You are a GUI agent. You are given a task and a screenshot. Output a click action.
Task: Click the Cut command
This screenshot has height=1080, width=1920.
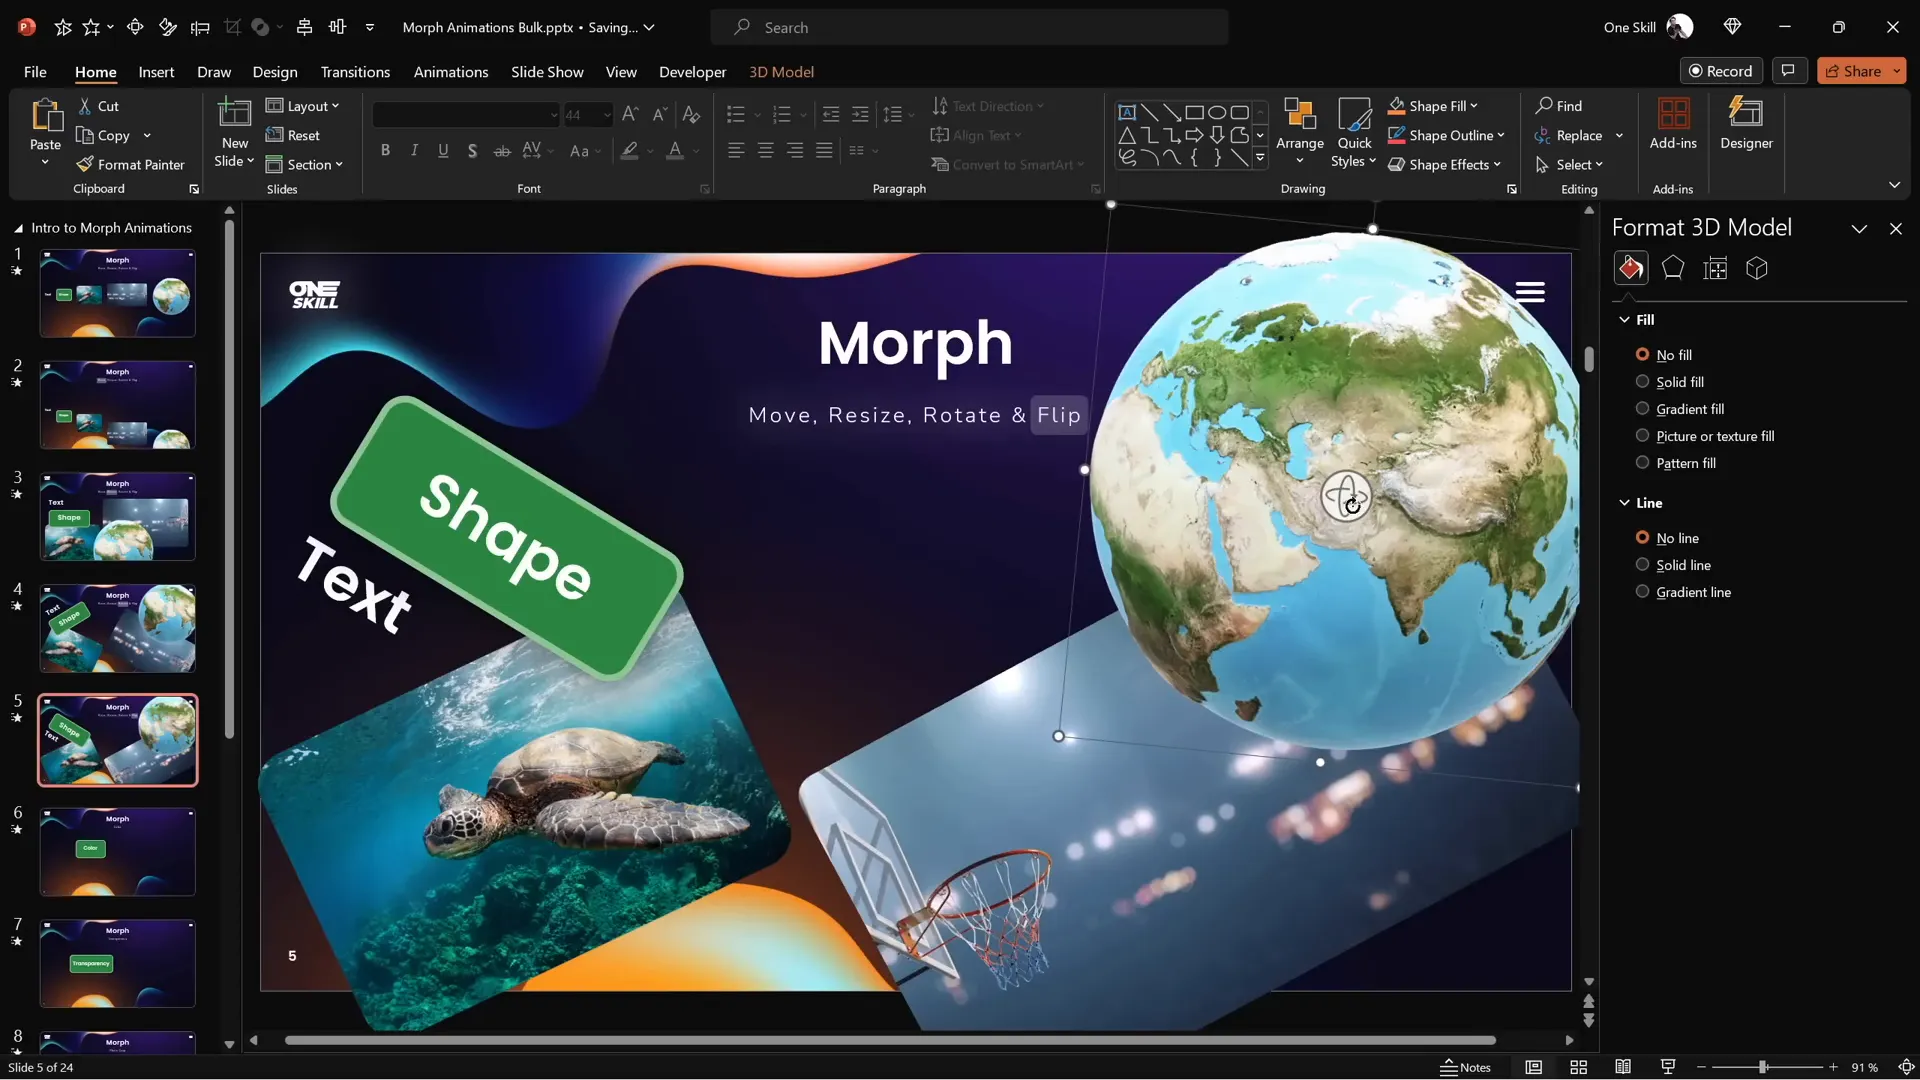(98, 106)
